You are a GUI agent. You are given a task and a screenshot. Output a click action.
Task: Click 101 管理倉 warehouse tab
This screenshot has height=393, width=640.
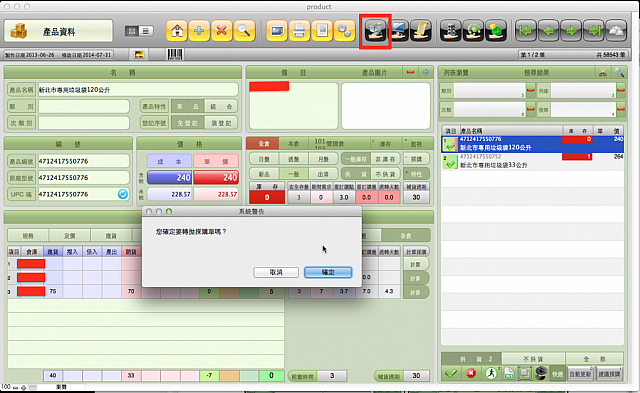point(329,143)
